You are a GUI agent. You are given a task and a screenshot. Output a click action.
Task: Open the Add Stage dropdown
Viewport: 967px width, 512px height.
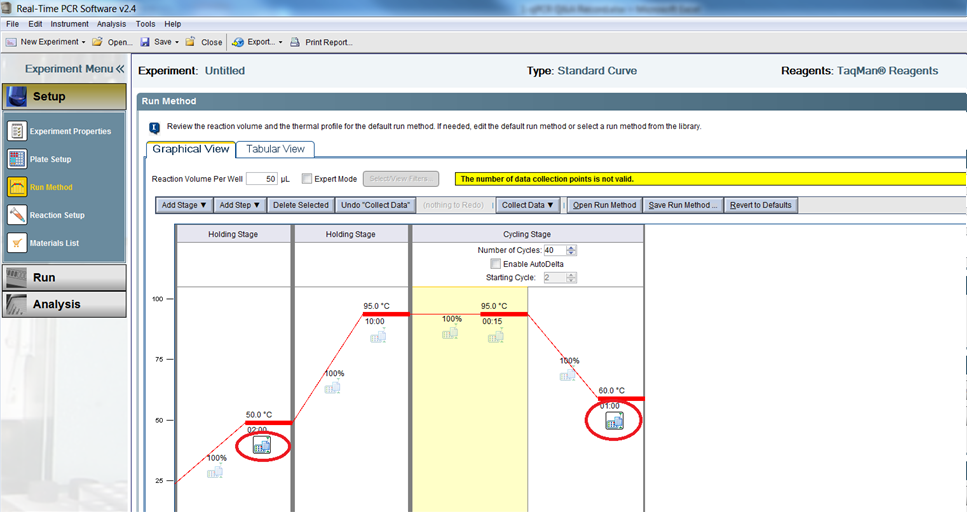click(184, 205)
